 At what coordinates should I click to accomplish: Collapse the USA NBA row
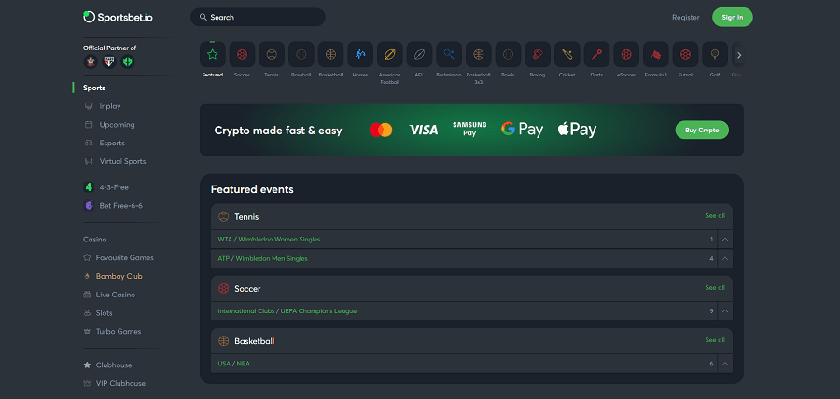[725, 364]
